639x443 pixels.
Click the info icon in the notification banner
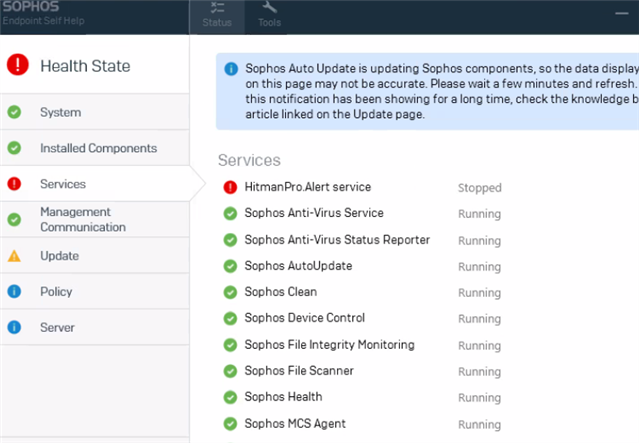click(231, 69)
